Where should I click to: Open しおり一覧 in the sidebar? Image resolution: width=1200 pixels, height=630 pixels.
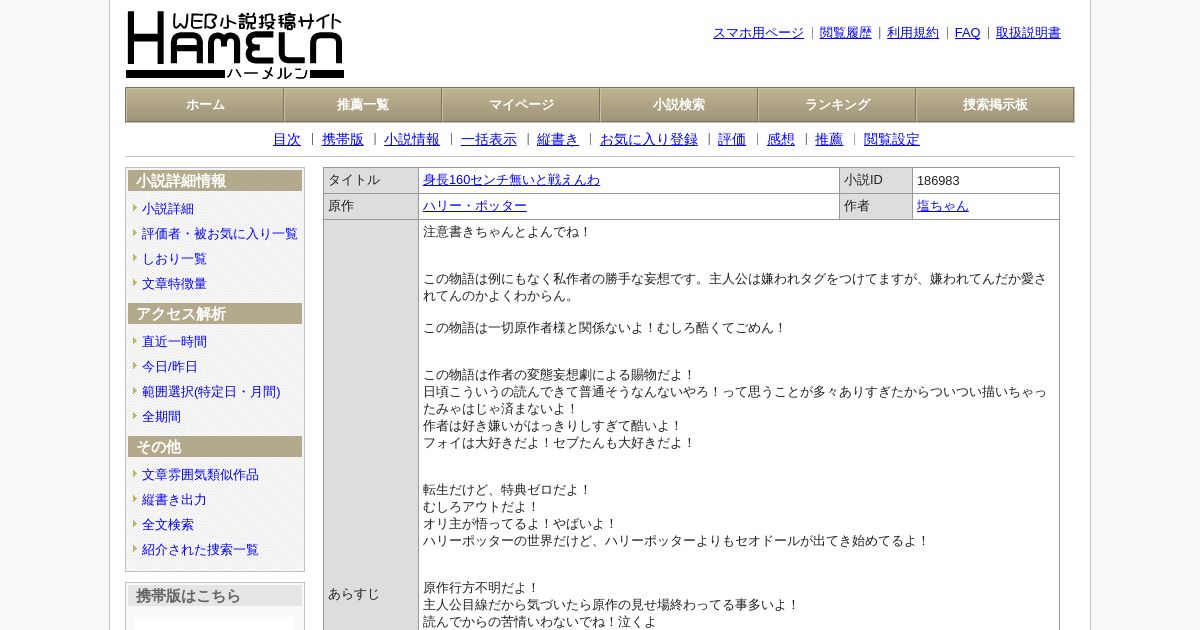tap(174, 259)
